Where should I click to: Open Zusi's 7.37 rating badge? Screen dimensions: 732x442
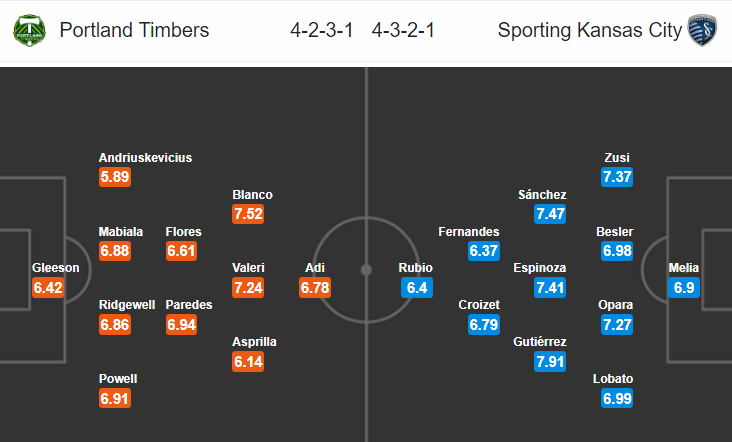coord(617,177)
